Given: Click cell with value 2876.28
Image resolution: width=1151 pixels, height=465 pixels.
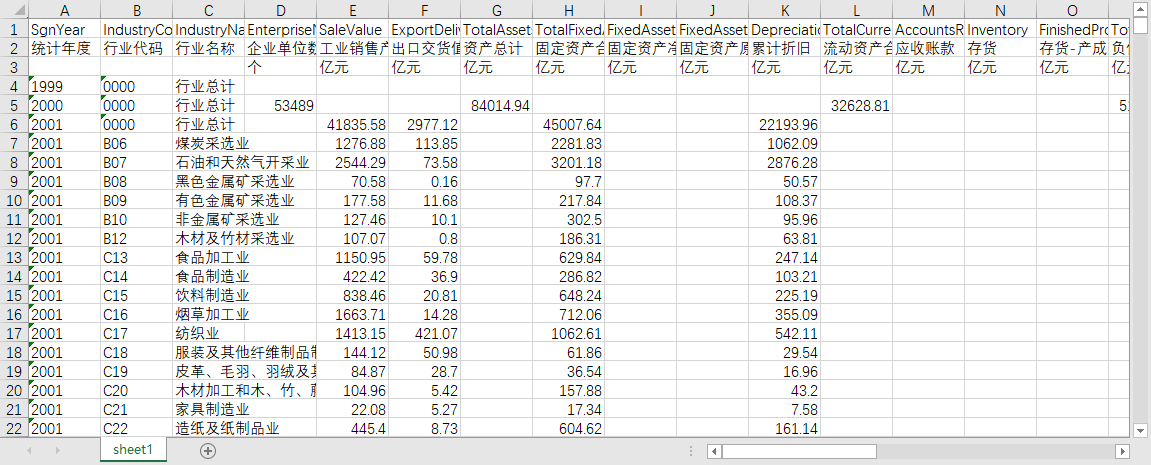Looking at the screenshot, I should pos(784,162).
